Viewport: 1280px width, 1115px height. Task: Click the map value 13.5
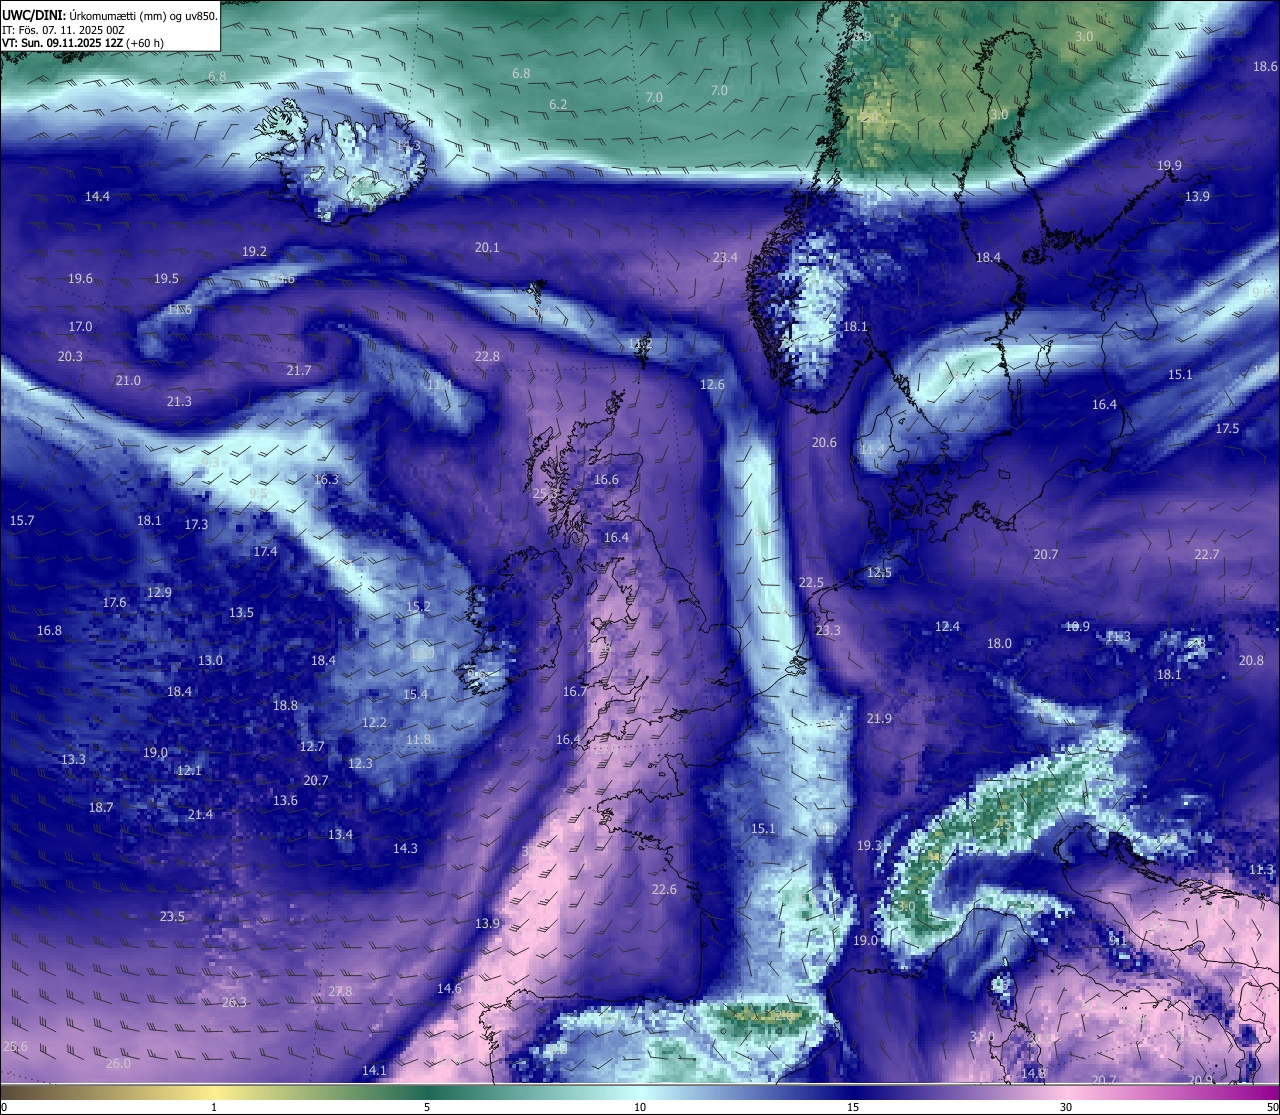click(x=241, y=613)
